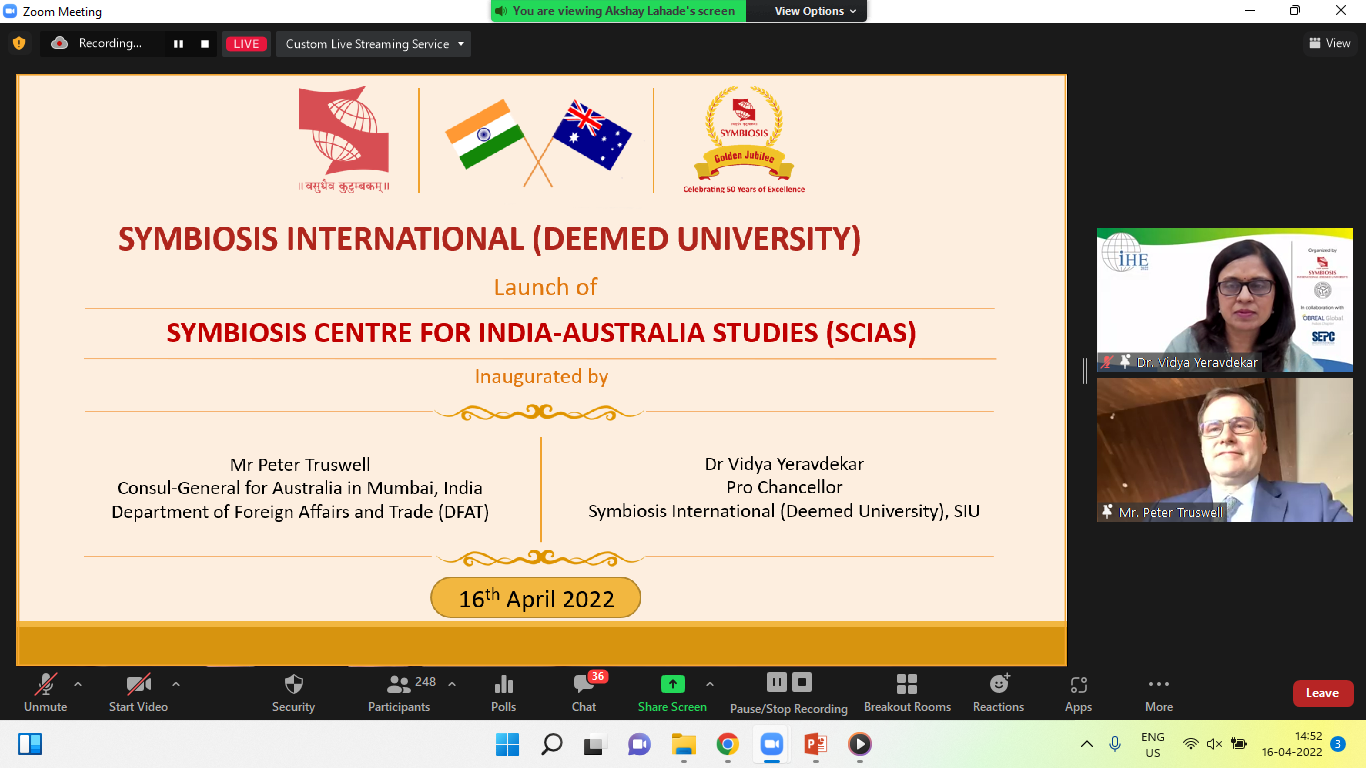
Task: Open the Windows Start menu
Action: tap(507, 744)
